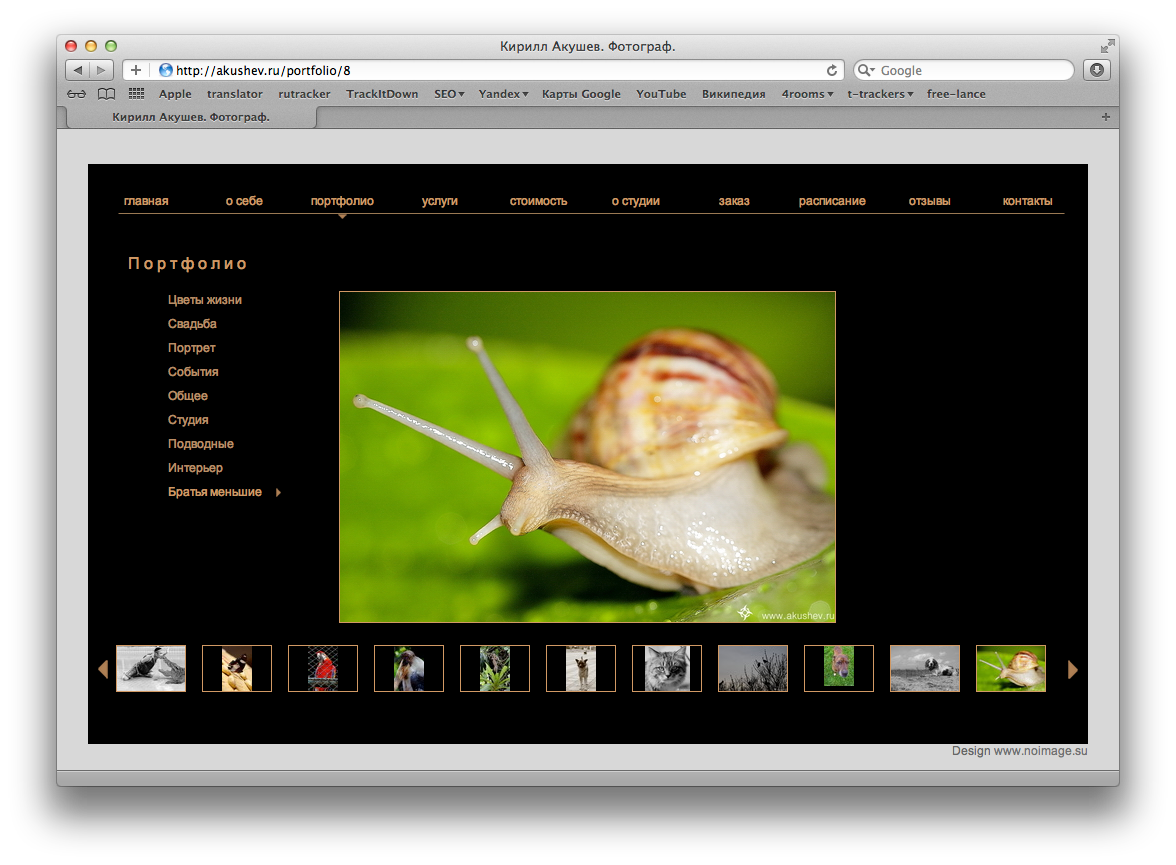The width and height of the screenshot is (1176, 865).
Task: Select the gray cat portrait thumbnail
Action: 667,668
